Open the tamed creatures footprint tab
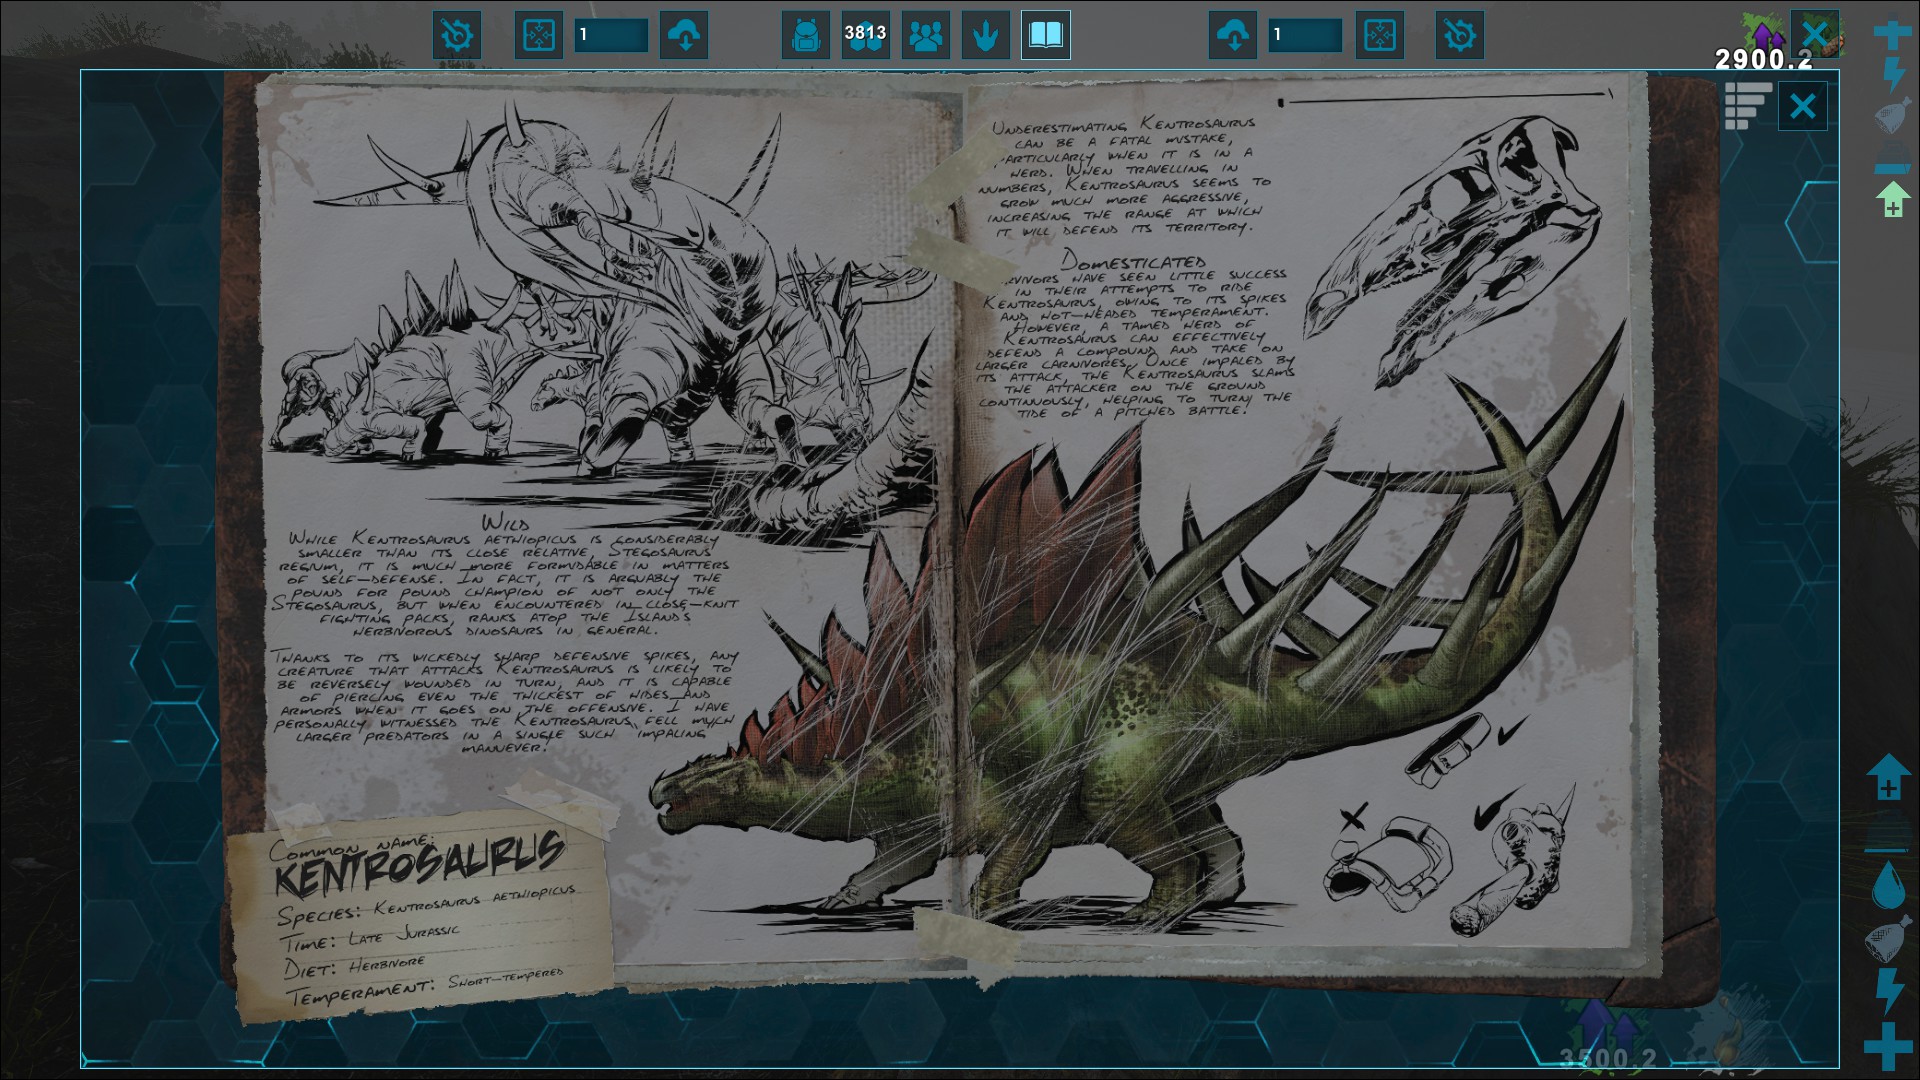 985,35
